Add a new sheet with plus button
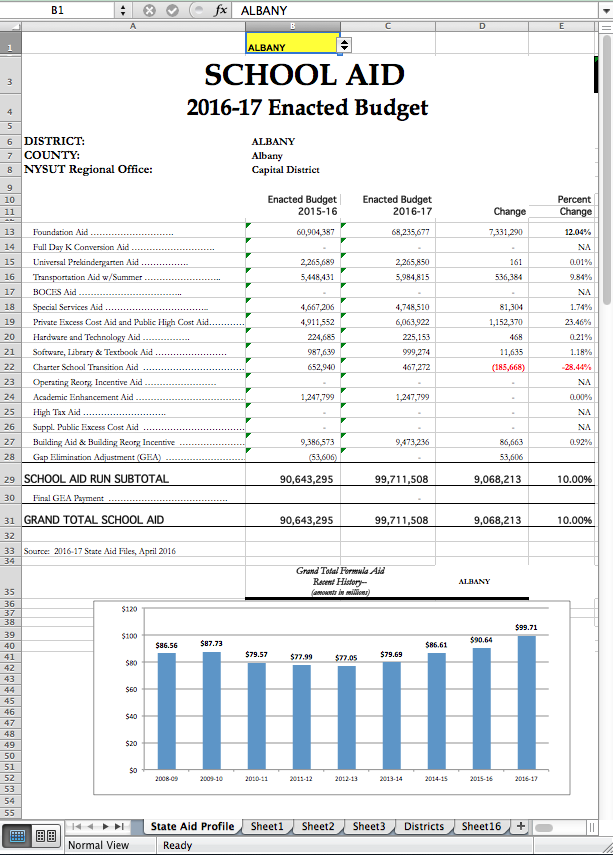The image size is (613, 855). [x=520, y=826]
